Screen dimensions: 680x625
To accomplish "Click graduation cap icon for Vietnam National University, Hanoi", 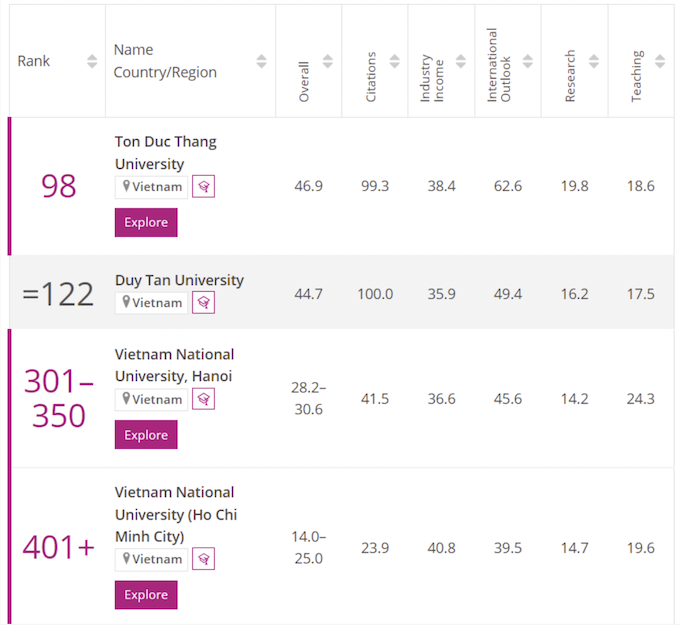I will 203,399.
